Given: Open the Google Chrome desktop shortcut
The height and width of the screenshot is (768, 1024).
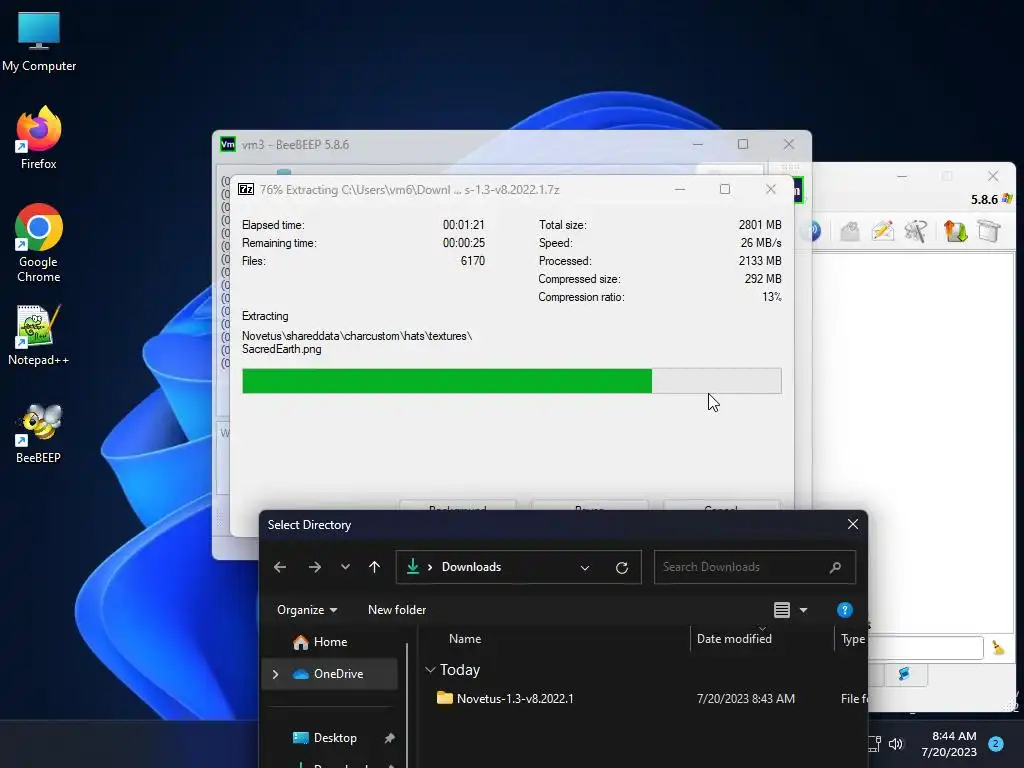Looking at the screenshot, I should pos(39,243).
